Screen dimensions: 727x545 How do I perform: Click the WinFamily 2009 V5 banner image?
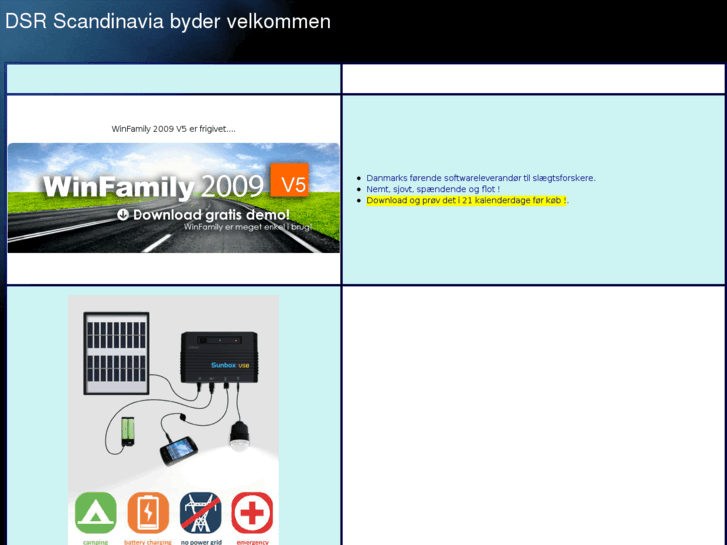[x=173, y=198]
